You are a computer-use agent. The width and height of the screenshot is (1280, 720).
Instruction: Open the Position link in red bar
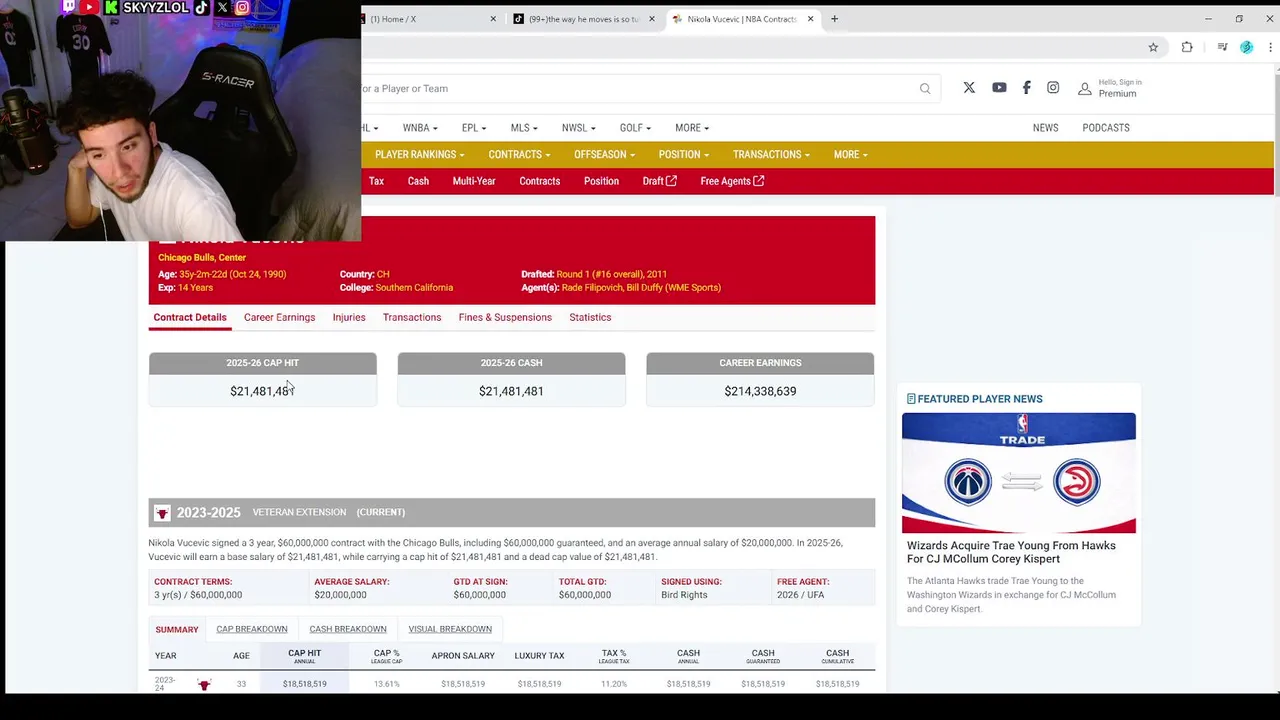tap(601, 181)
